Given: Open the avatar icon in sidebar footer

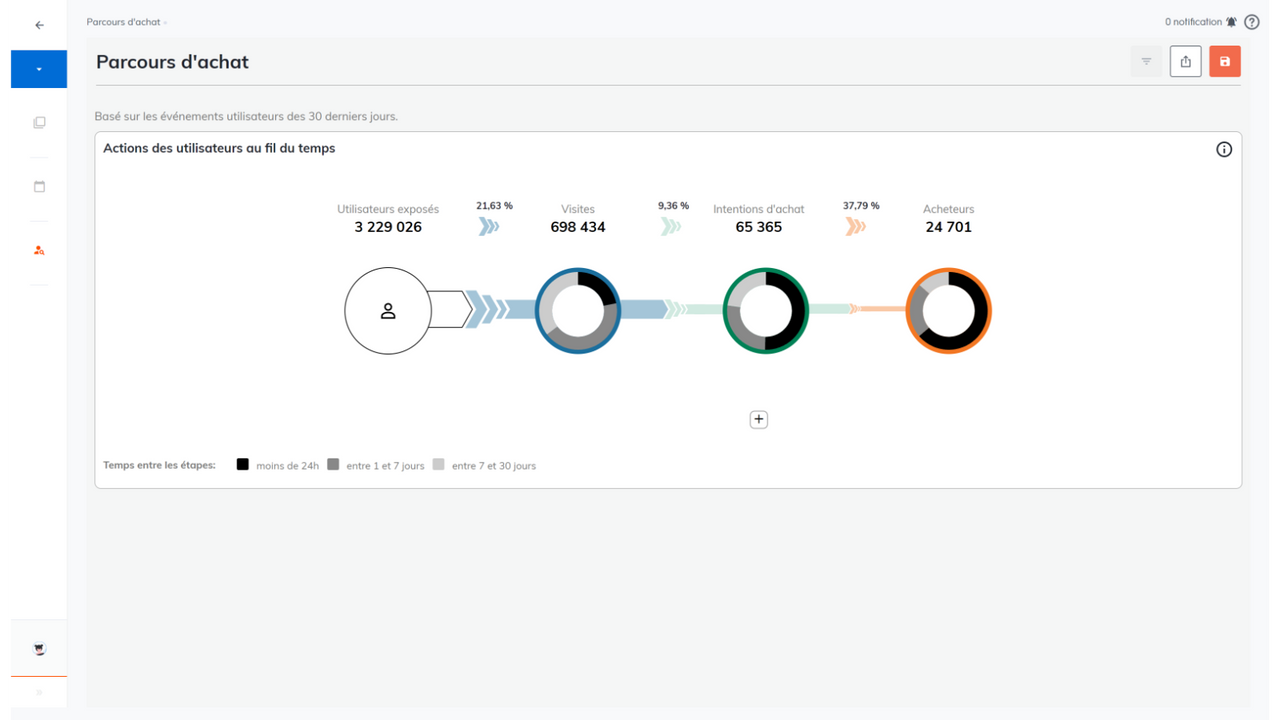Looking at the screenshot, I should [x=39, y=649].
